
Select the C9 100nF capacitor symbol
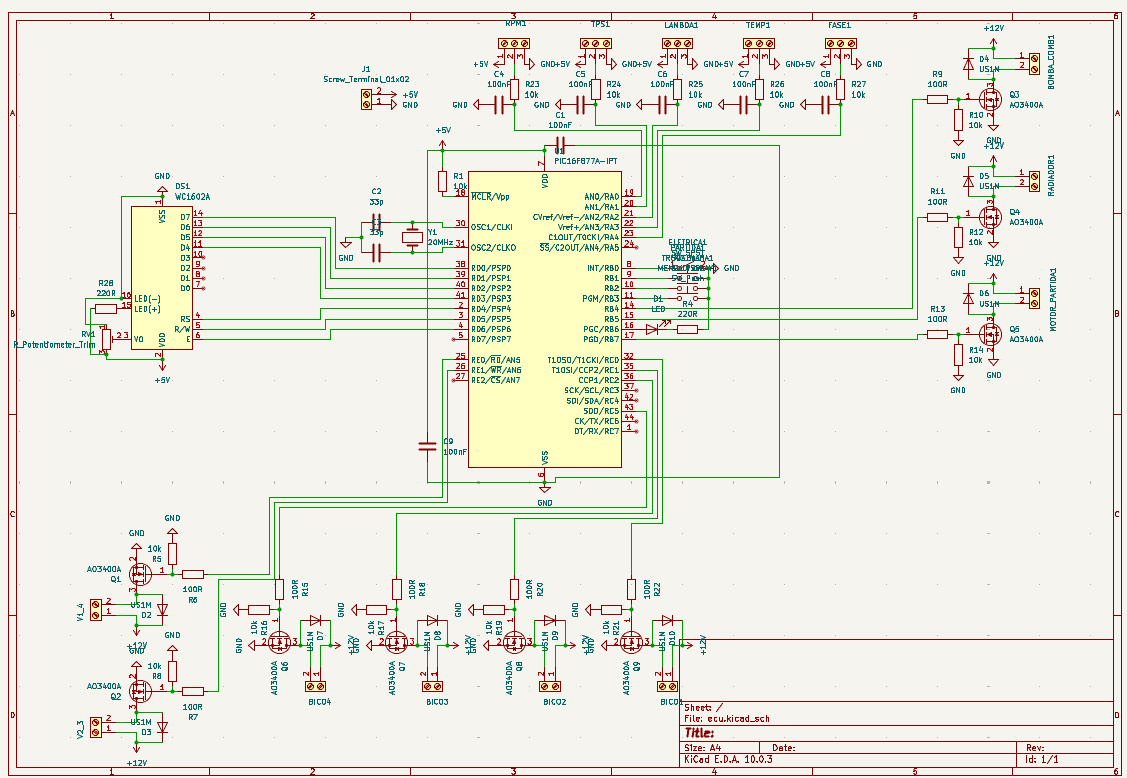(x=428, y=447)
